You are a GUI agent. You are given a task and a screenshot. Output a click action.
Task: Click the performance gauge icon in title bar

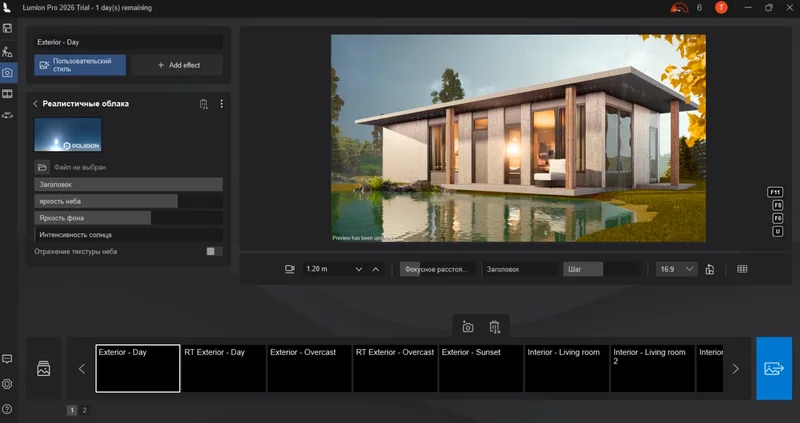[679, 8]
